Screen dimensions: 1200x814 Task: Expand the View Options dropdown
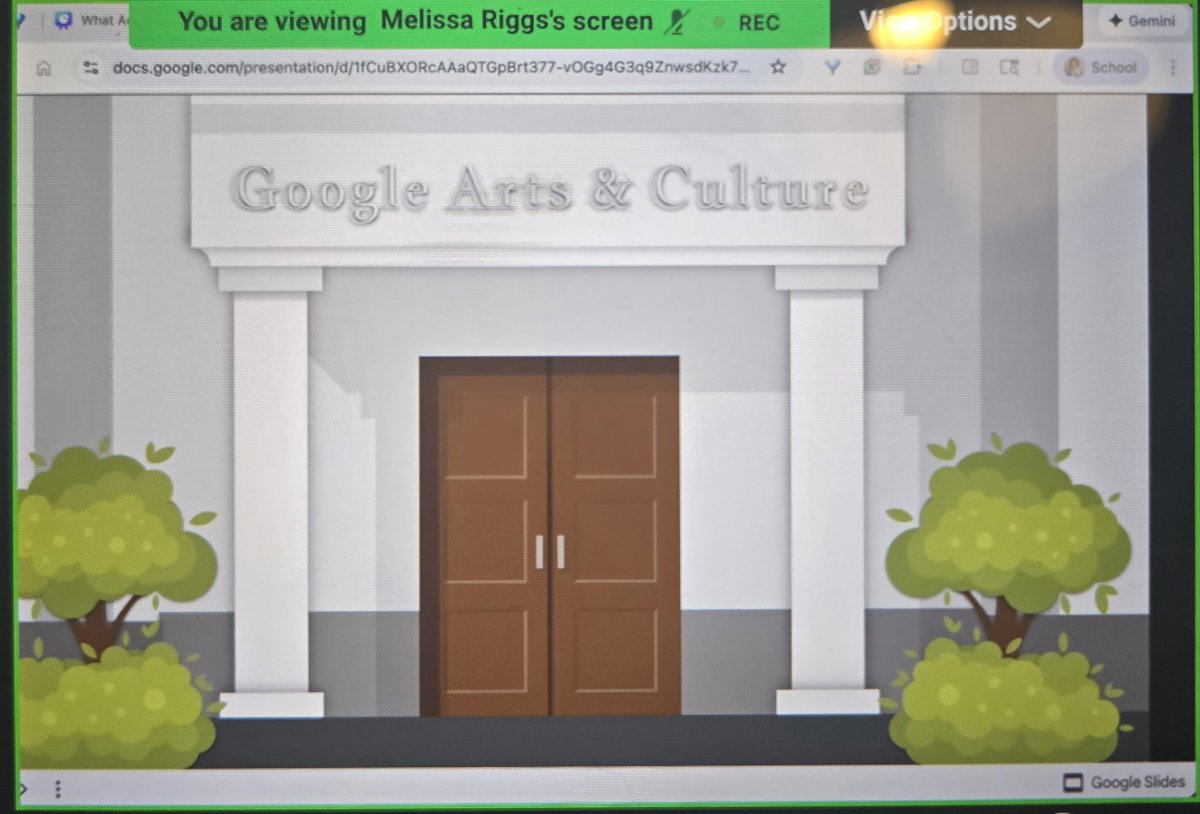pos(955,21)
